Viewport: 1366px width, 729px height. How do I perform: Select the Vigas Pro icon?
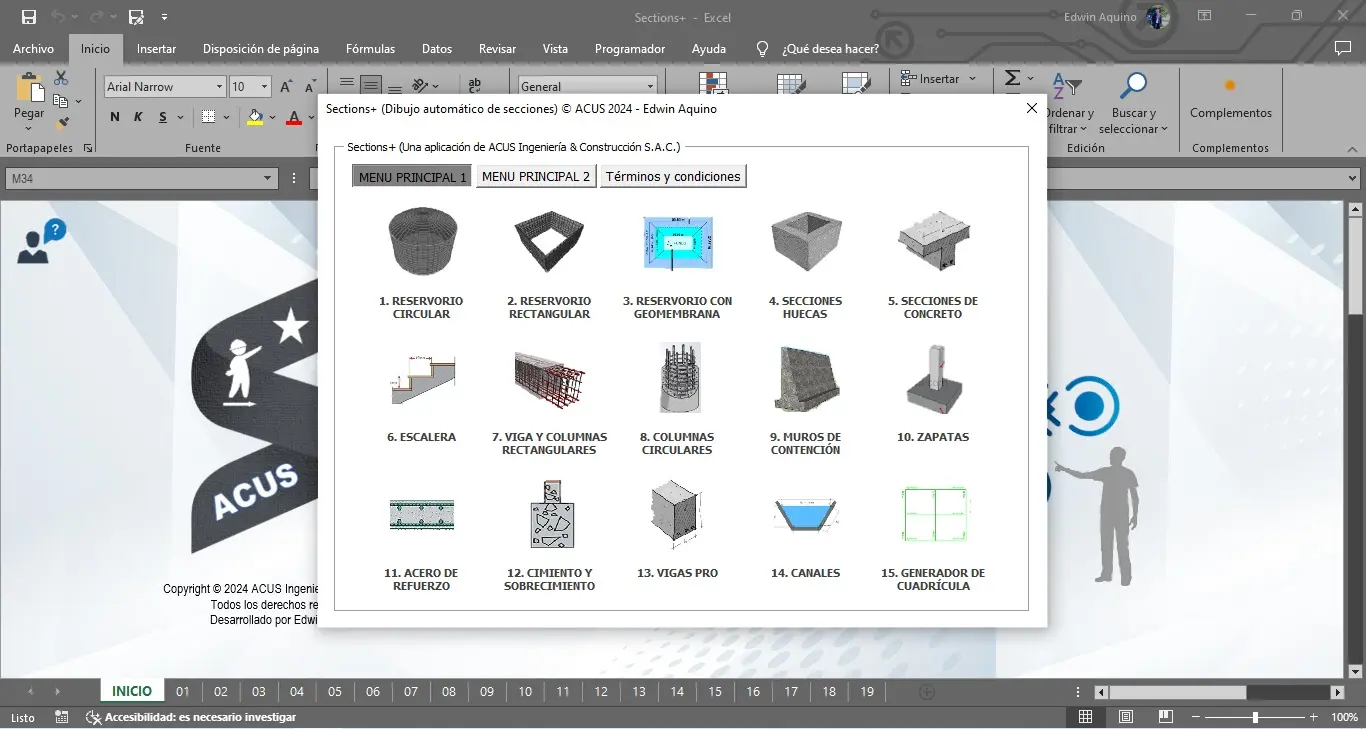point(677,514)
